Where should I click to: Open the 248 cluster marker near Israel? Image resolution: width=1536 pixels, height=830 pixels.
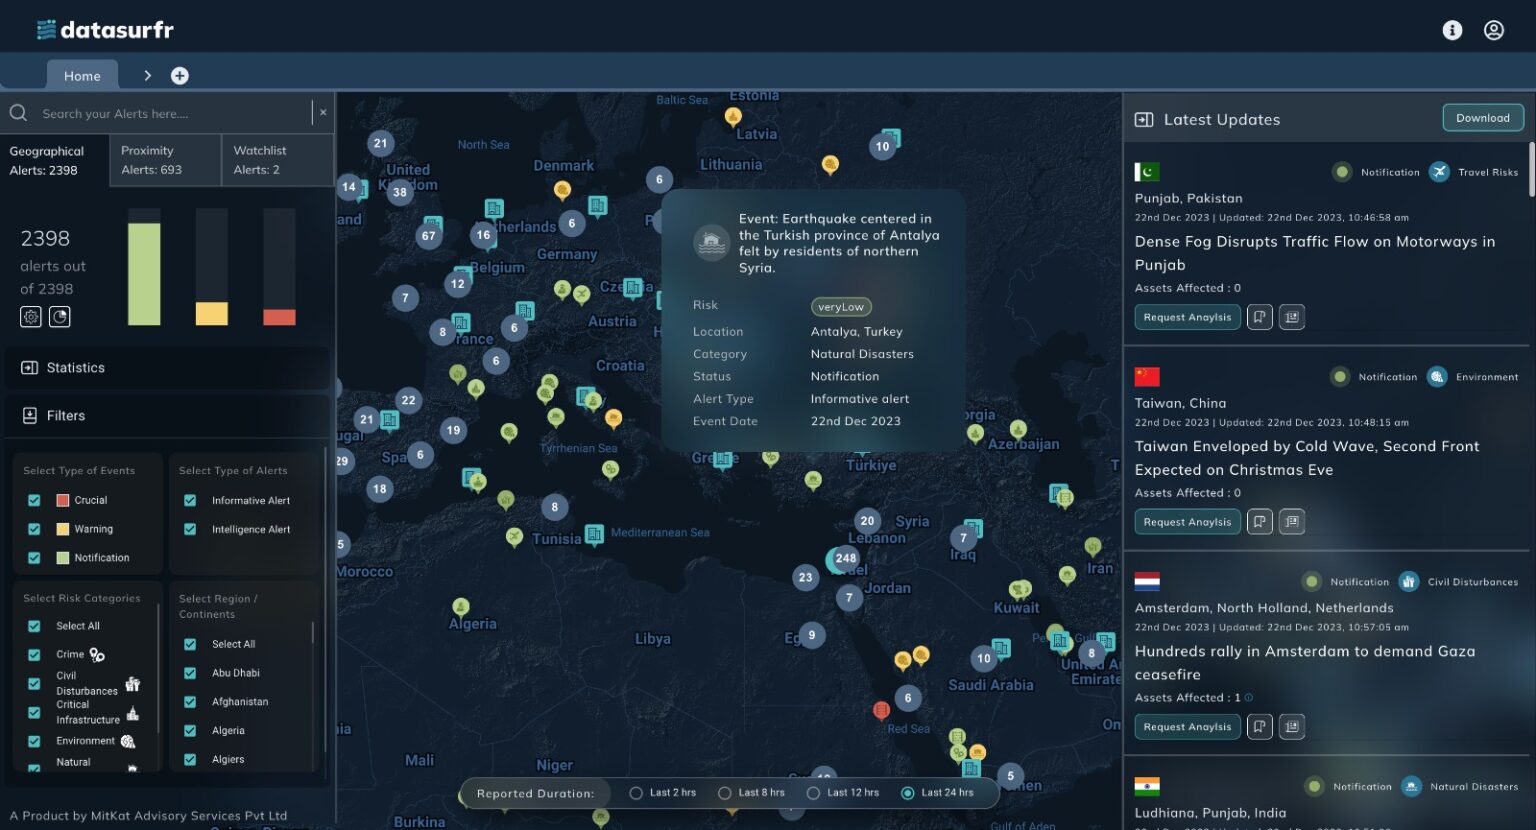845,559
